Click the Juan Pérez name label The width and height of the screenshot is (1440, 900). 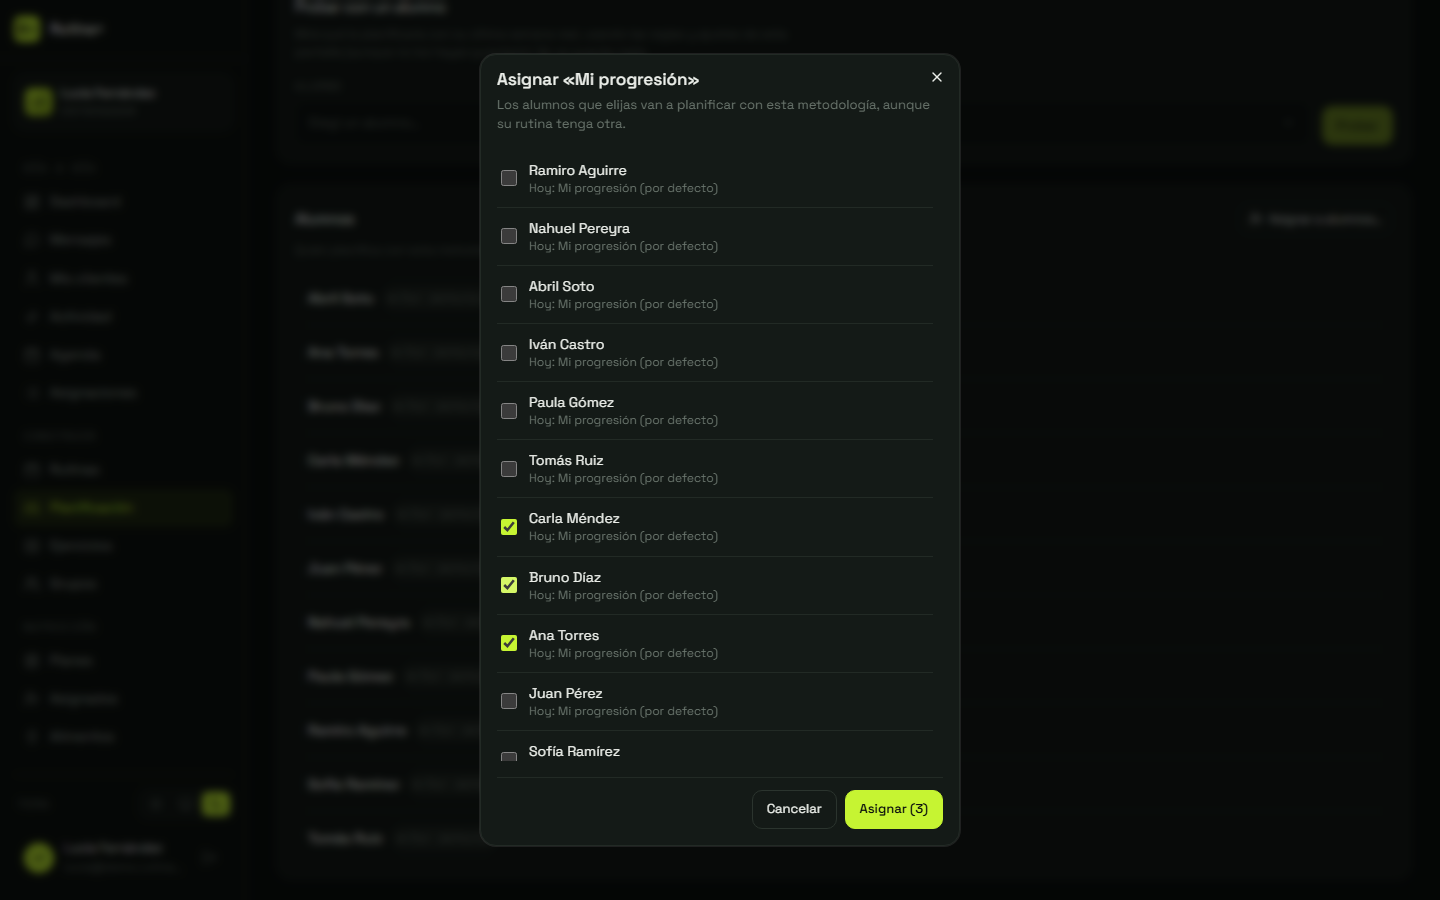[566, 693]
